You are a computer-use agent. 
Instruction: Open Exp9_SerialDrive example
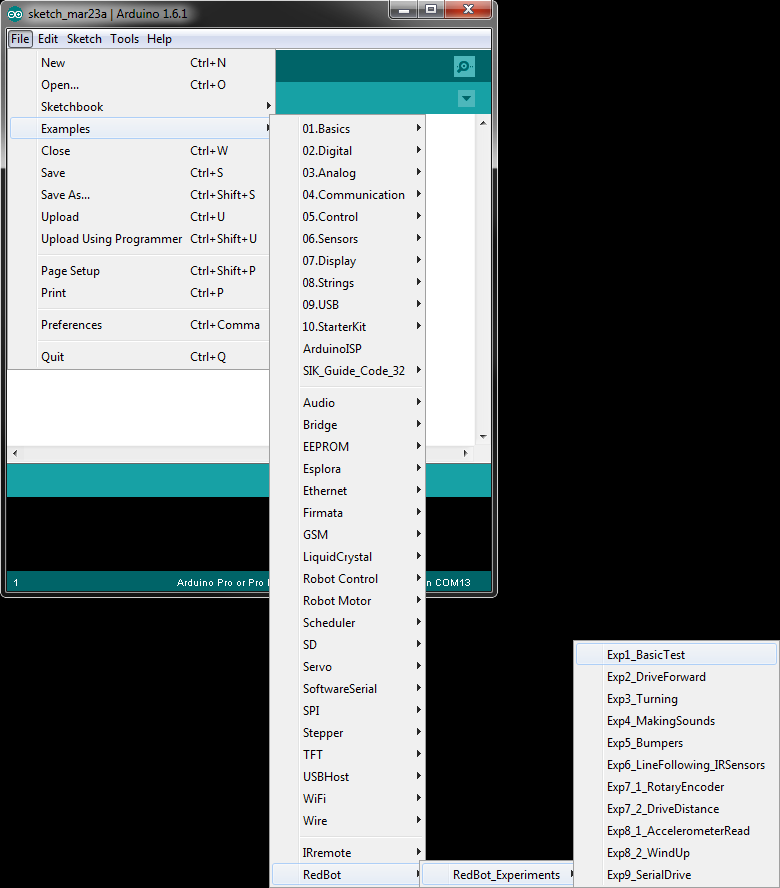[648, 875]
